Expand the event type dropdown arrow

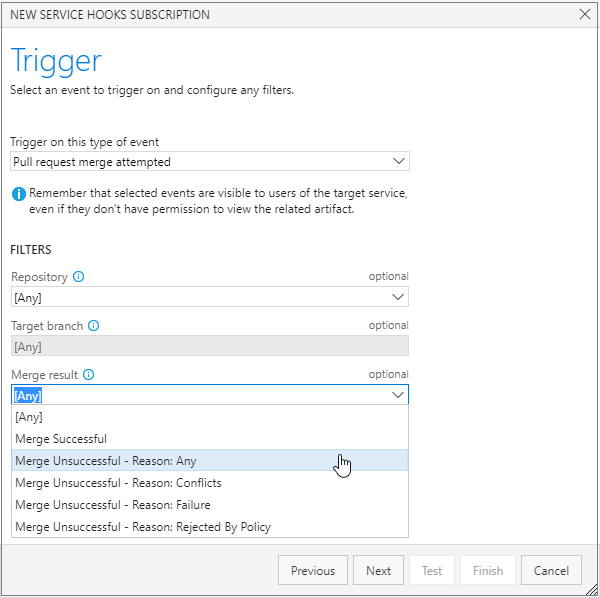point(398,161)
